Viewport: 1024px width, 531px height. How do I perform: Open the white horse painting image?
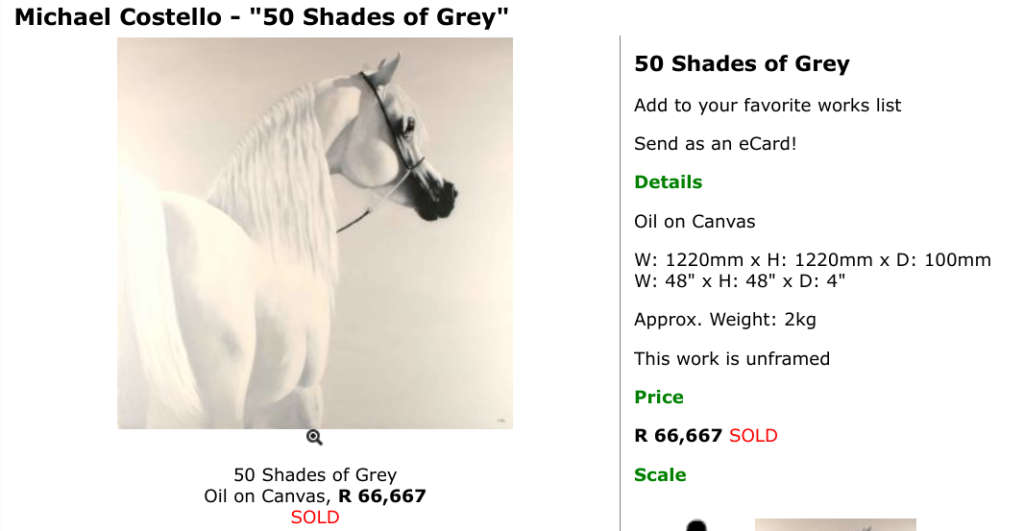pos(315,233)
